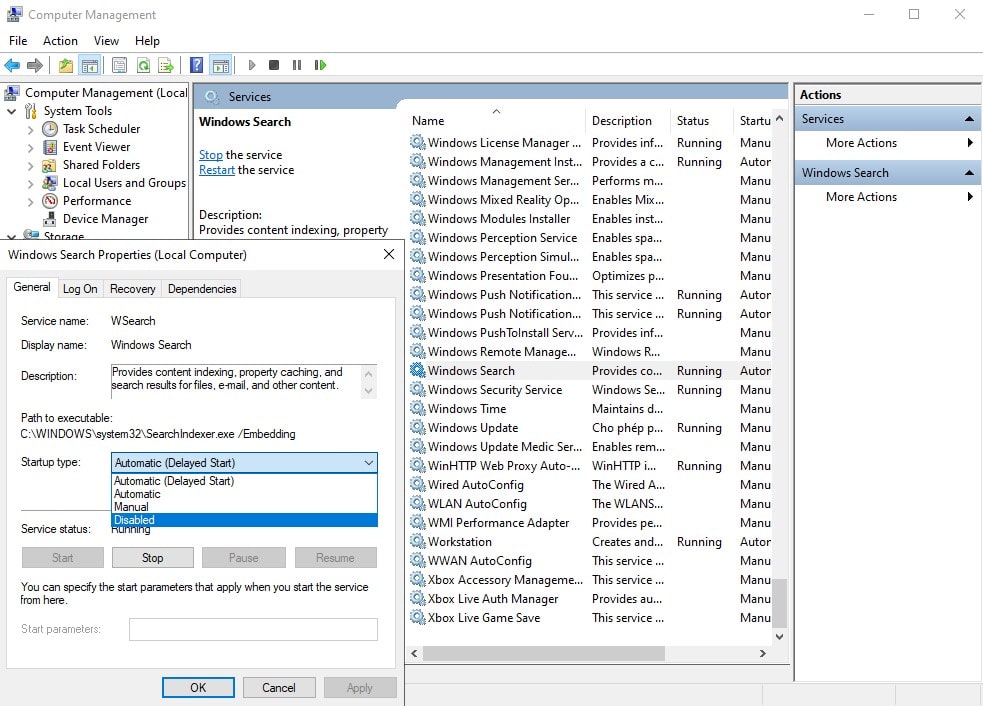Click the Refresh toolbar icon
983x706 pixels.
click(144, 65)
